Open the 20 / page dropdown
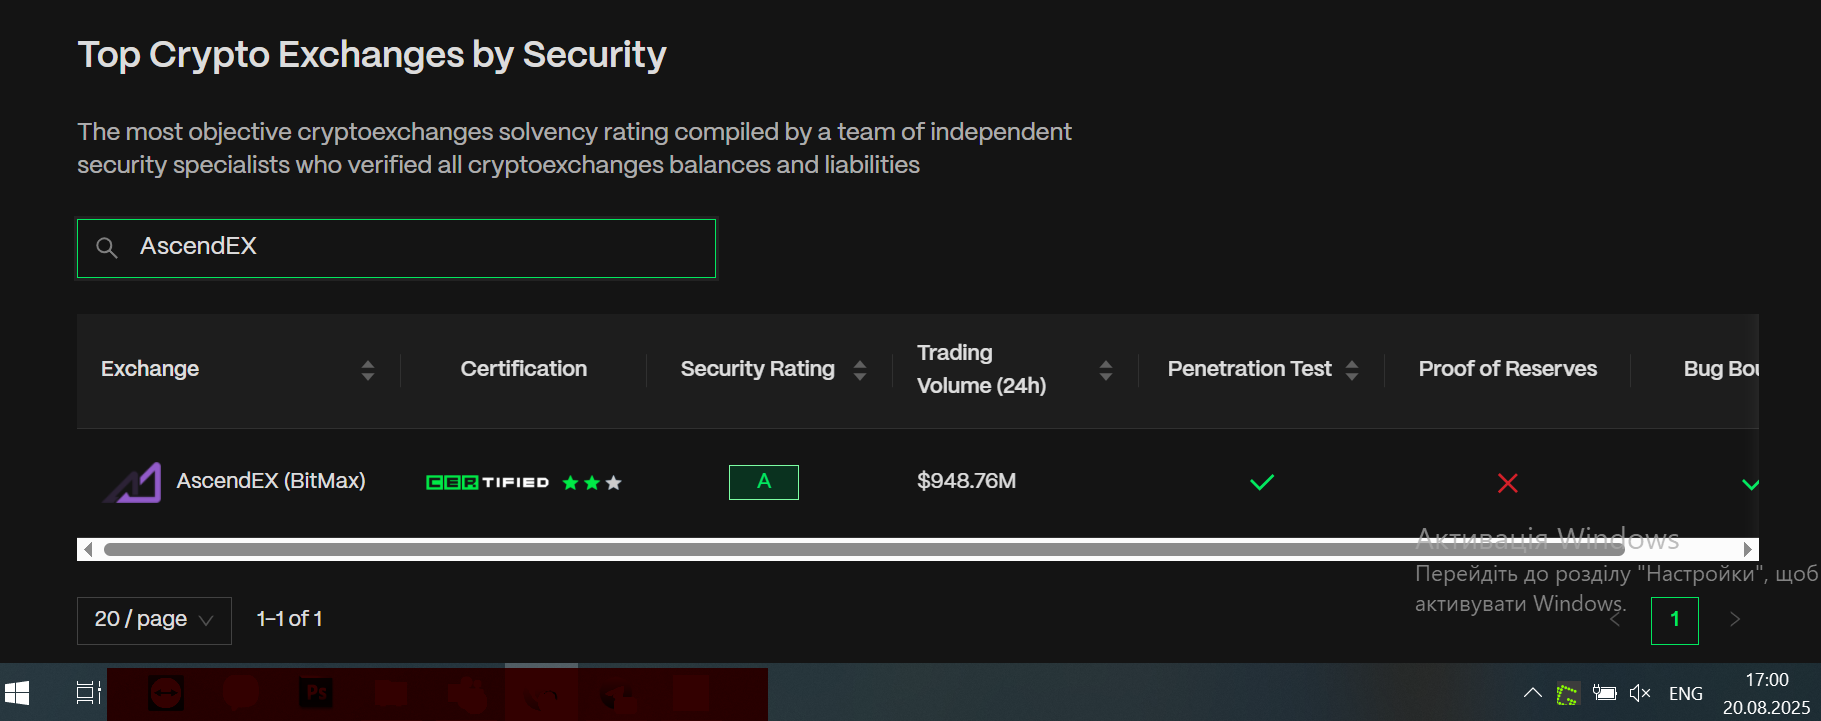 154,620
